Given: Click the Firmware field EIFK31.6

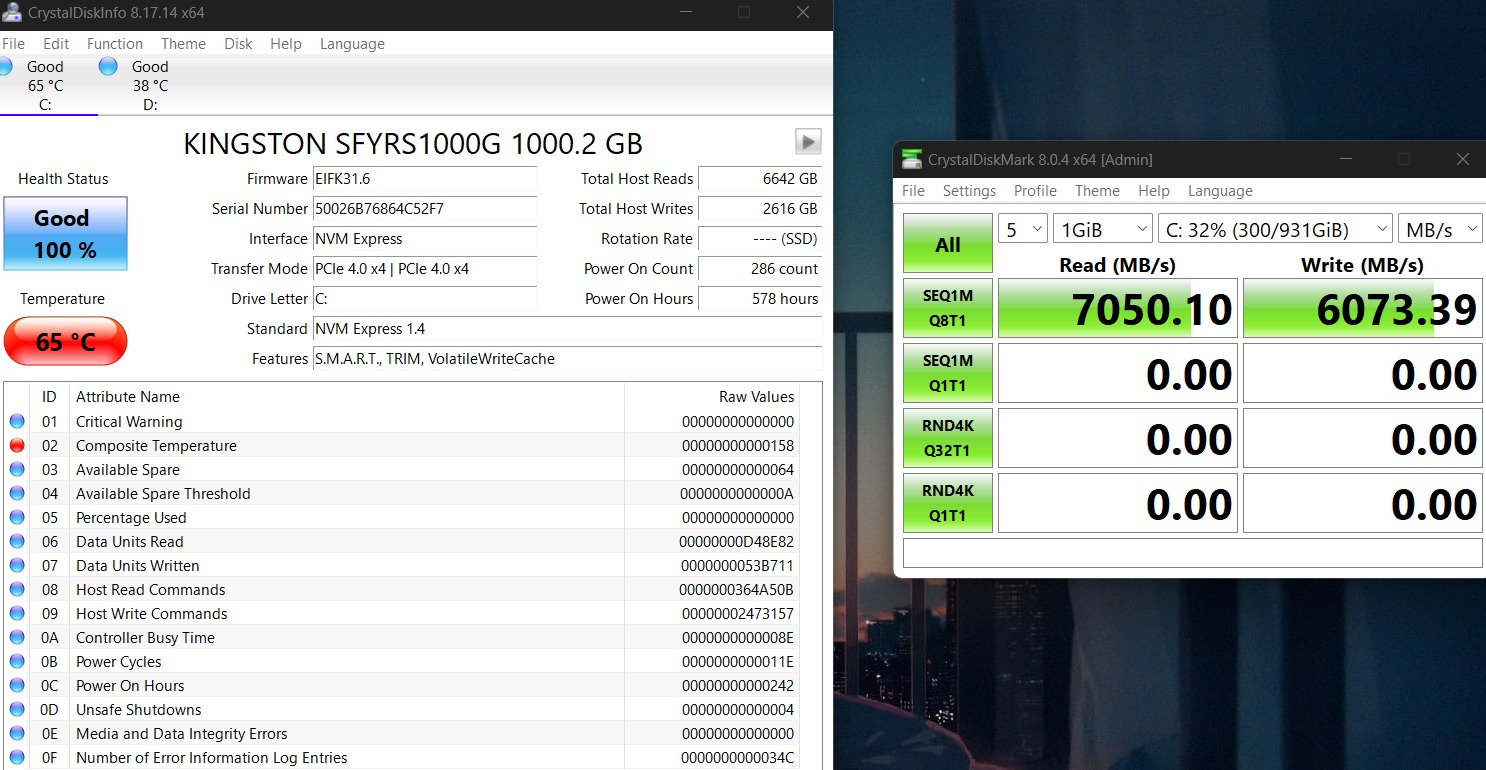Looking at the screenshot, I should click(x=425, y=179).
